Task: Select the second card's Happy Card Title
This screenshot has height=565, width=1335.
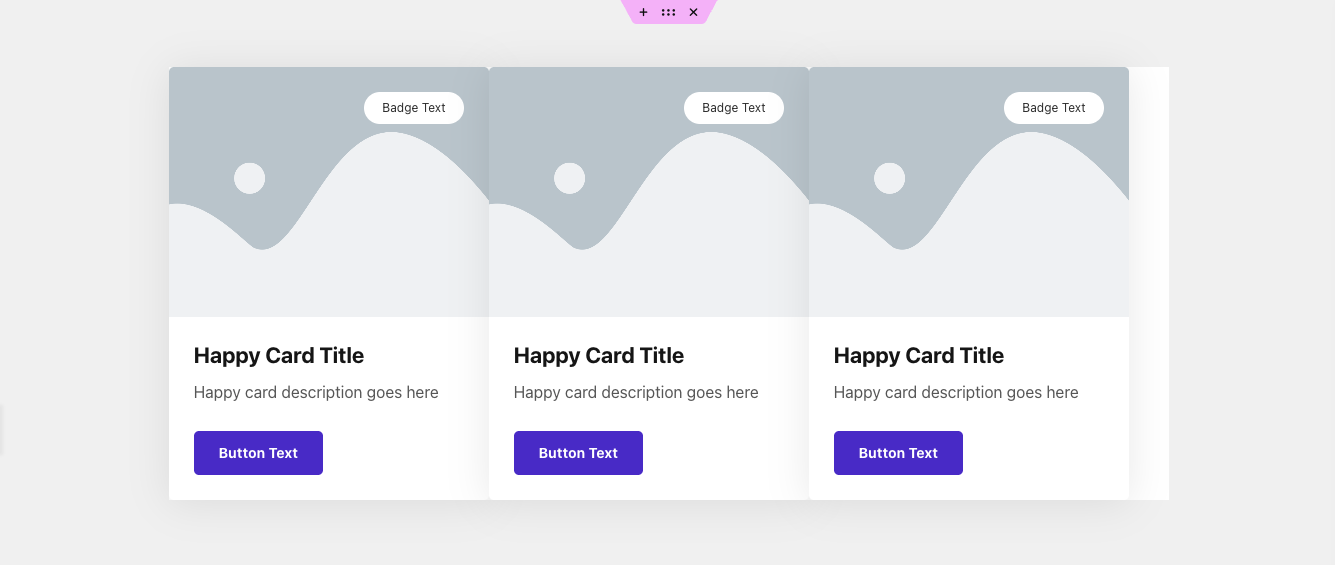Action: coord(599,356)
